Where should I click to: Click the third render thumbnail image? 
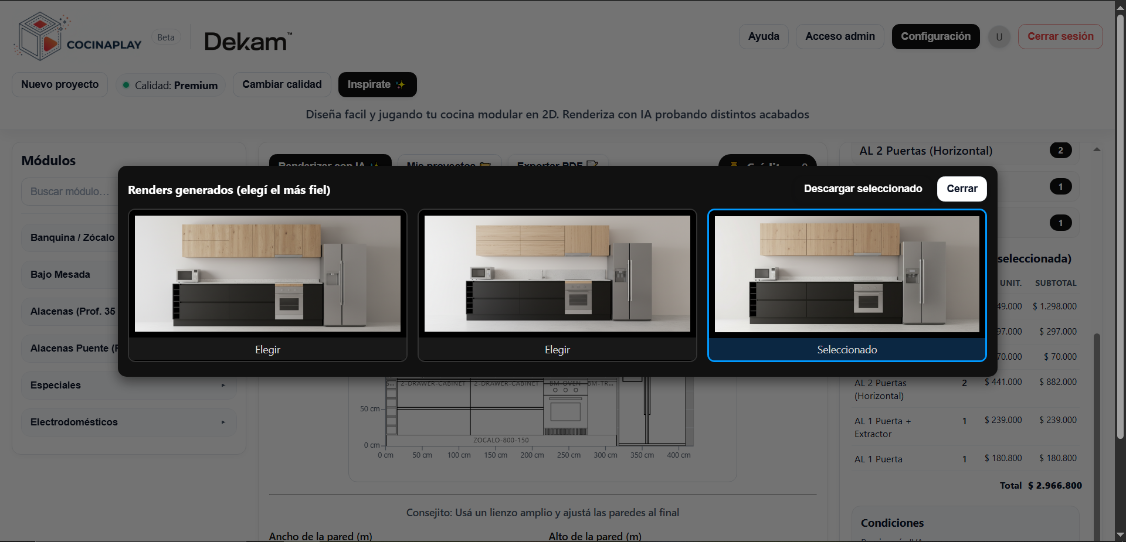tap(846, 274)
